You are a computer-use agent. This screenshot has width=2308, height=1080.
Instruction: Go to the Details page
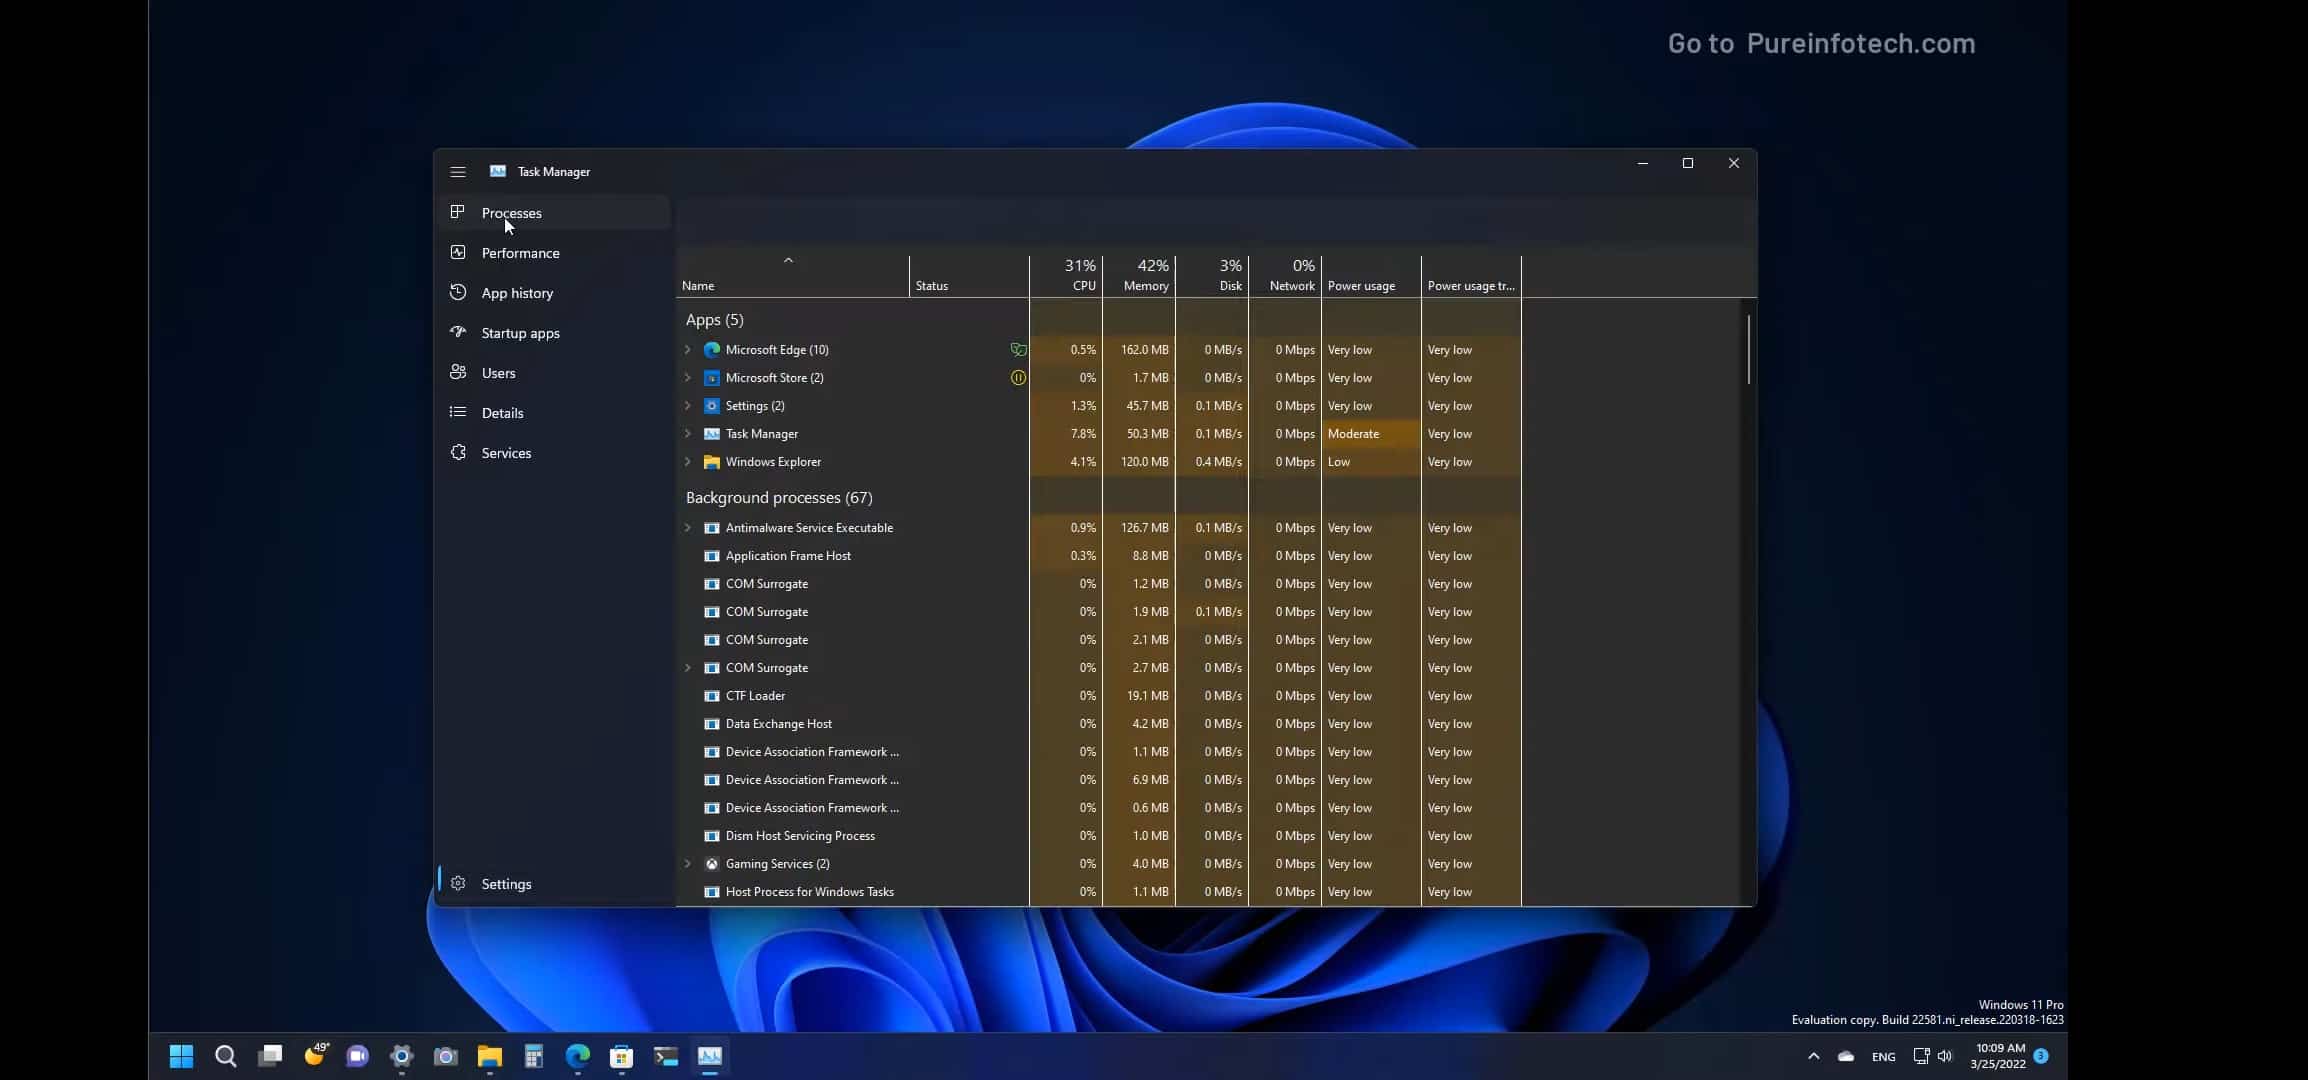[554, 413]
